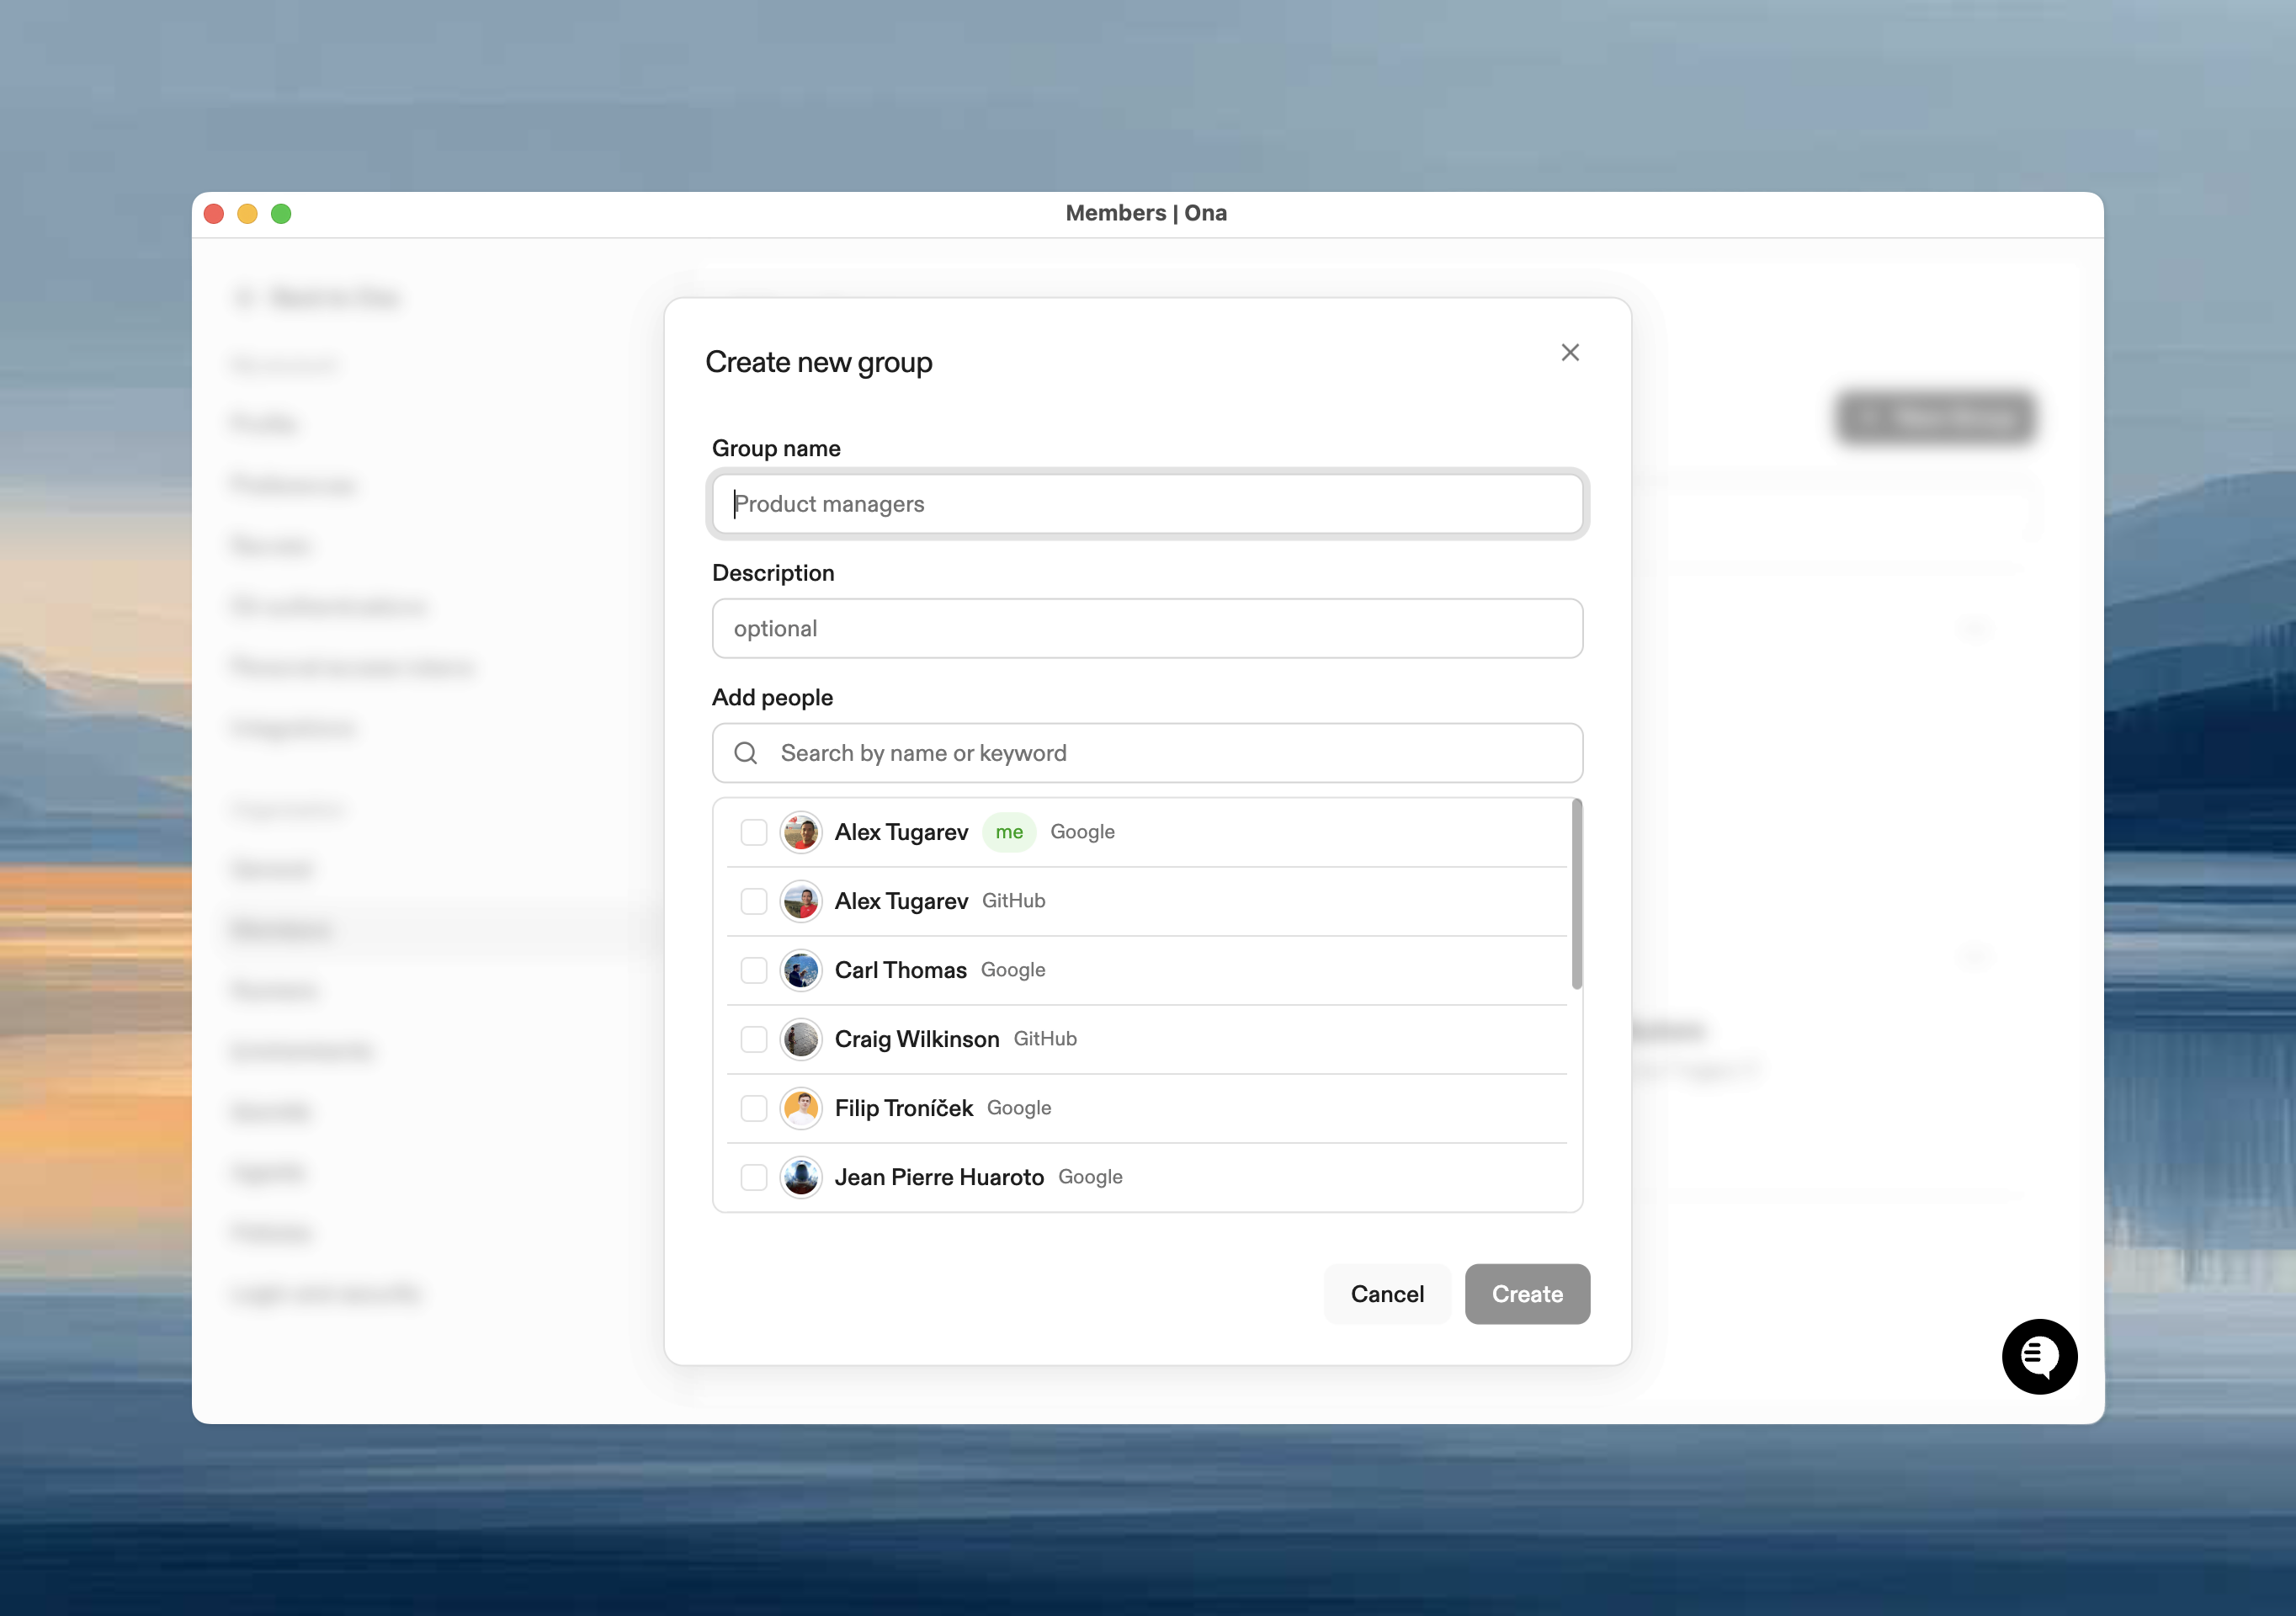This screenshot has height=1616, width=2296.
Task: Tick Jean Pierre Huaroto's checkbox
Action: coord(753,1177)
